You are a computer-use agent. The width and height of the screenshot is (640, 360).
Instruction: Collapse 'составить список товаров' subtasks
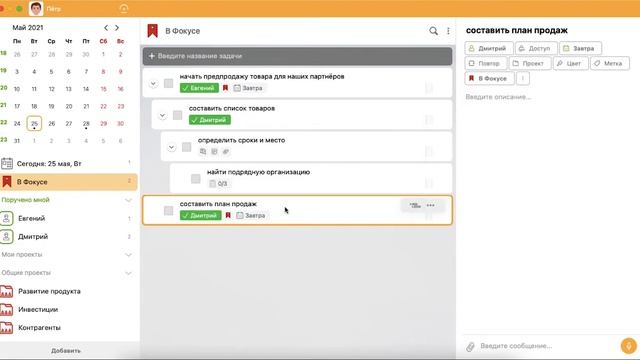click(162, 115)
